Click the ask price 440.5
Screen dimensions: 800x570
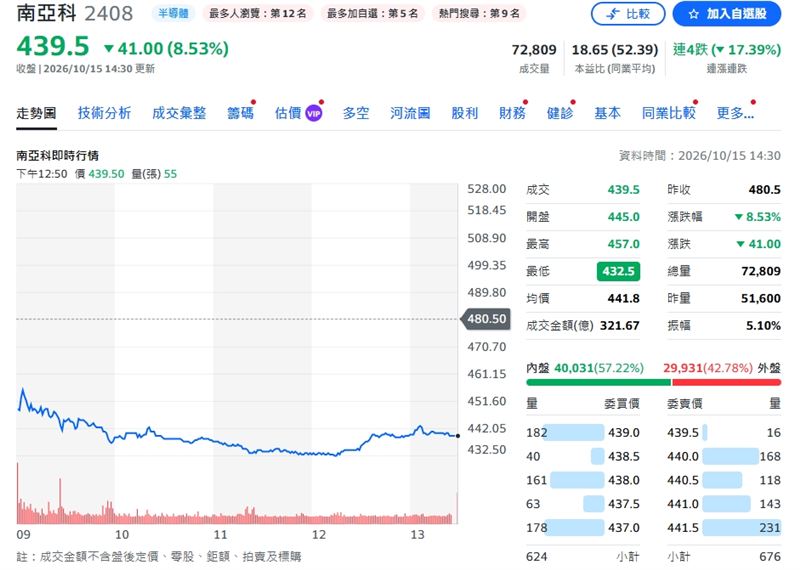click(683, 480)
